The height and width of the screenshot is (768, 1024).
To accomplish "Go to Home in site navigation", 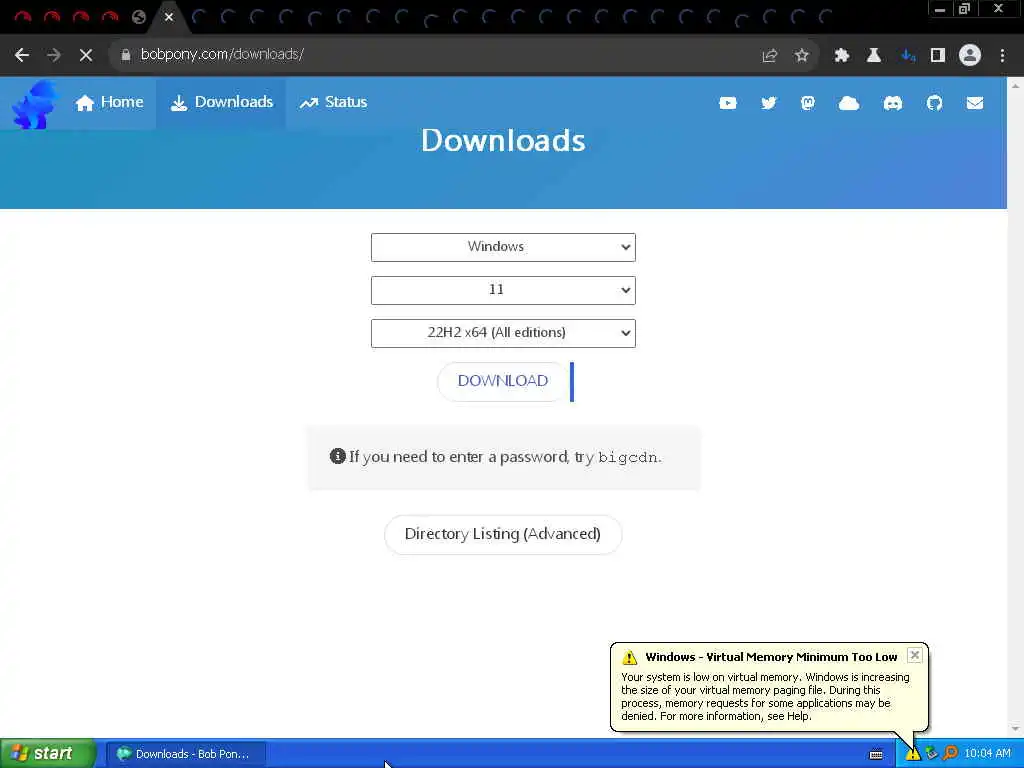I will 109,103.
